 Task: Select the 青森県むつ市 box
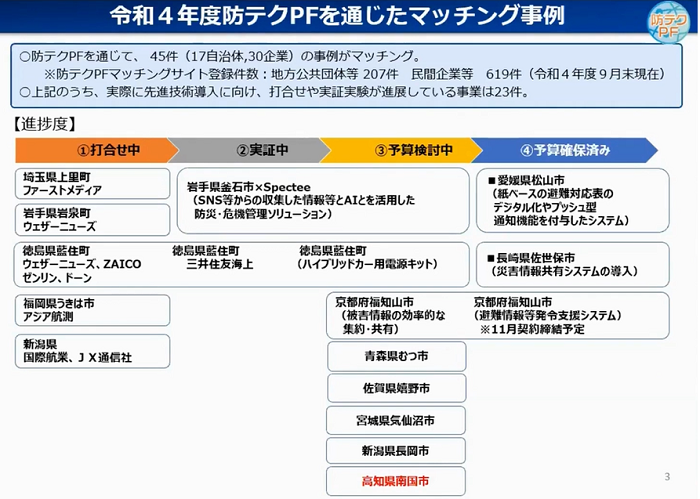[x=396, y=356]
